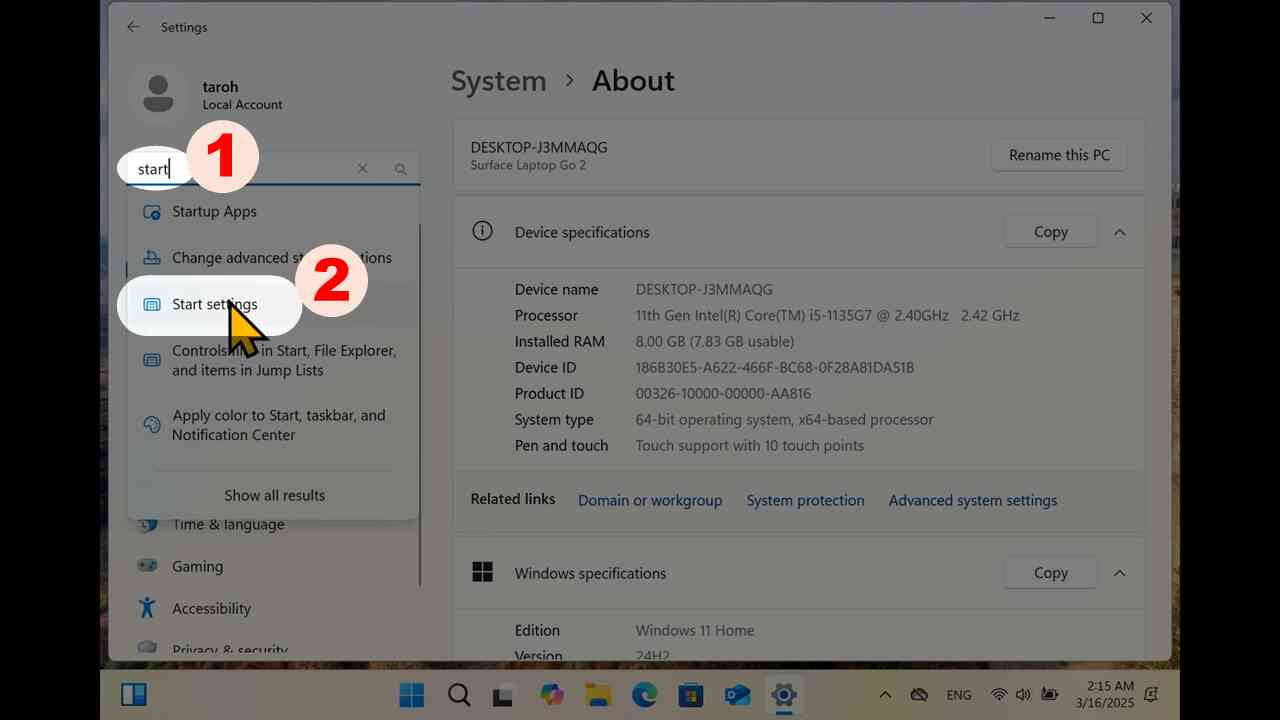Click the Accessibility sidebar icon
Viewport: 1280px width, 720px height.
click(148, 608)
